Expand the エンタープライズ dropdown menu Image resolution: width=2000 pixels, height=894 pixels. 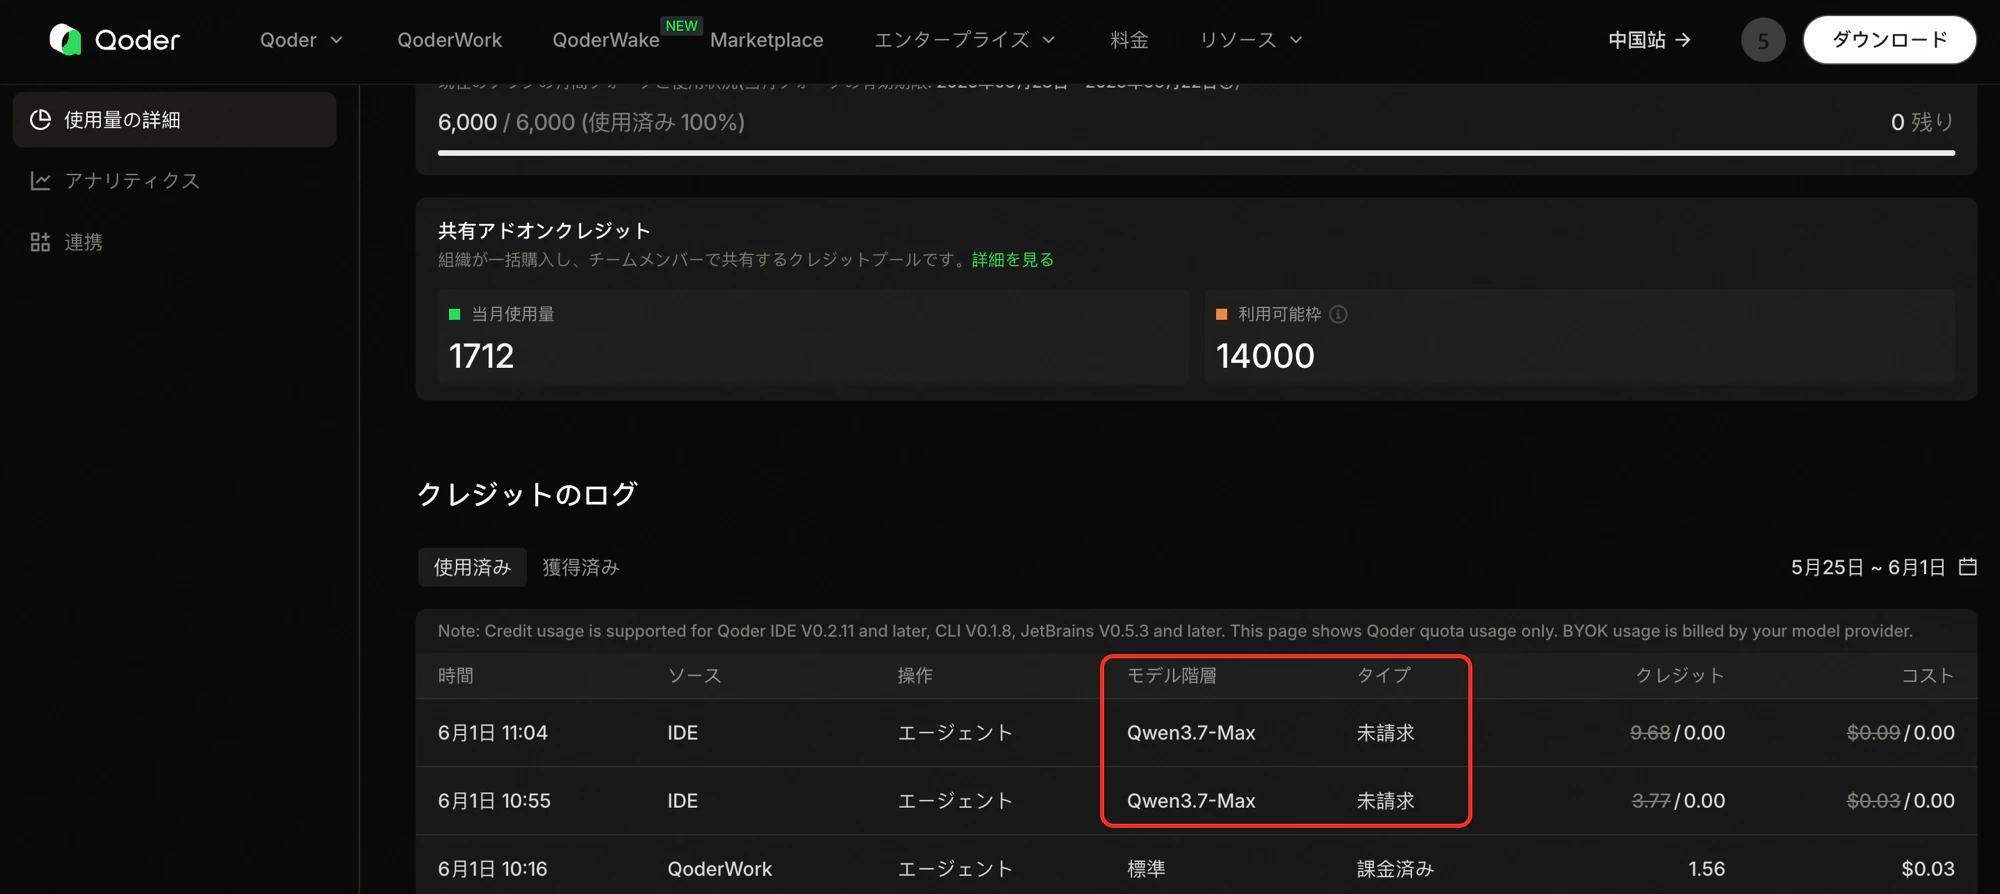964,40
